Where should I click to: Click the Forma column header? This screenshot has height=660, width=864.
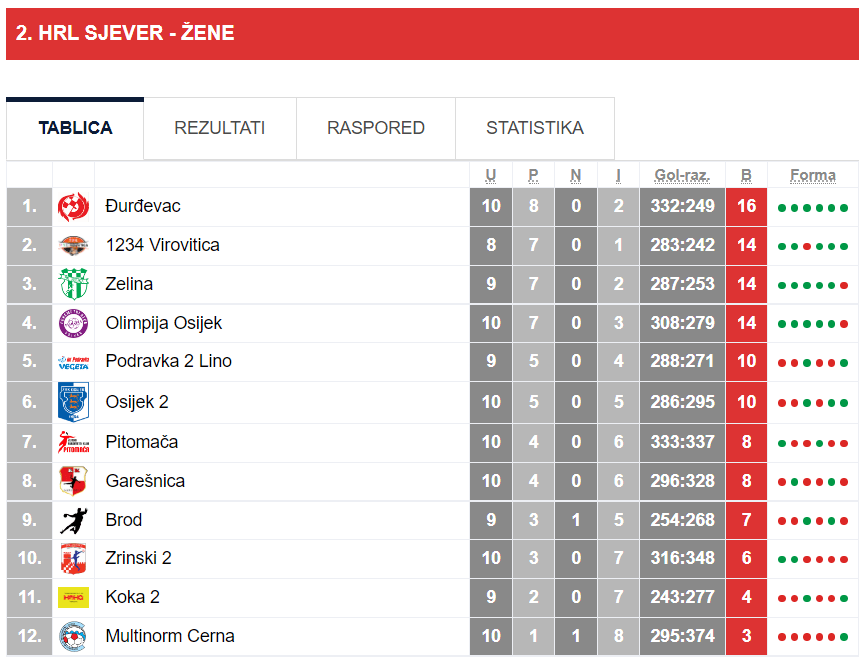point(812,175)
